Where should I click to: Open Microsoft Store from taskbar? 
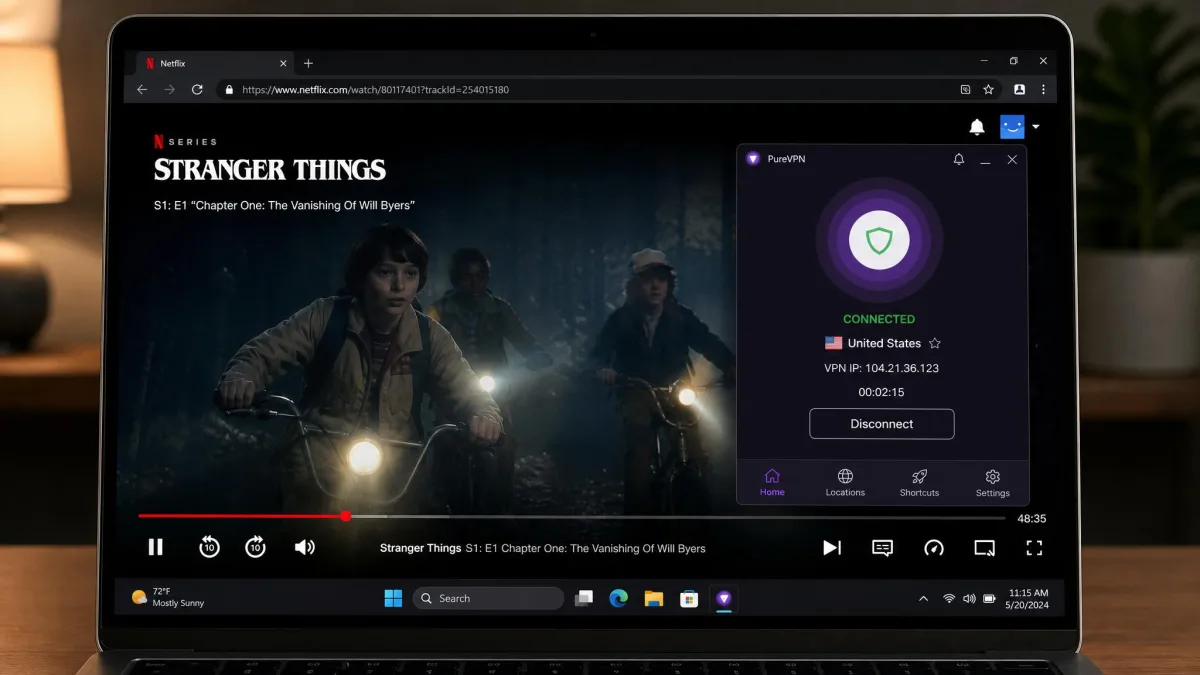689,598
